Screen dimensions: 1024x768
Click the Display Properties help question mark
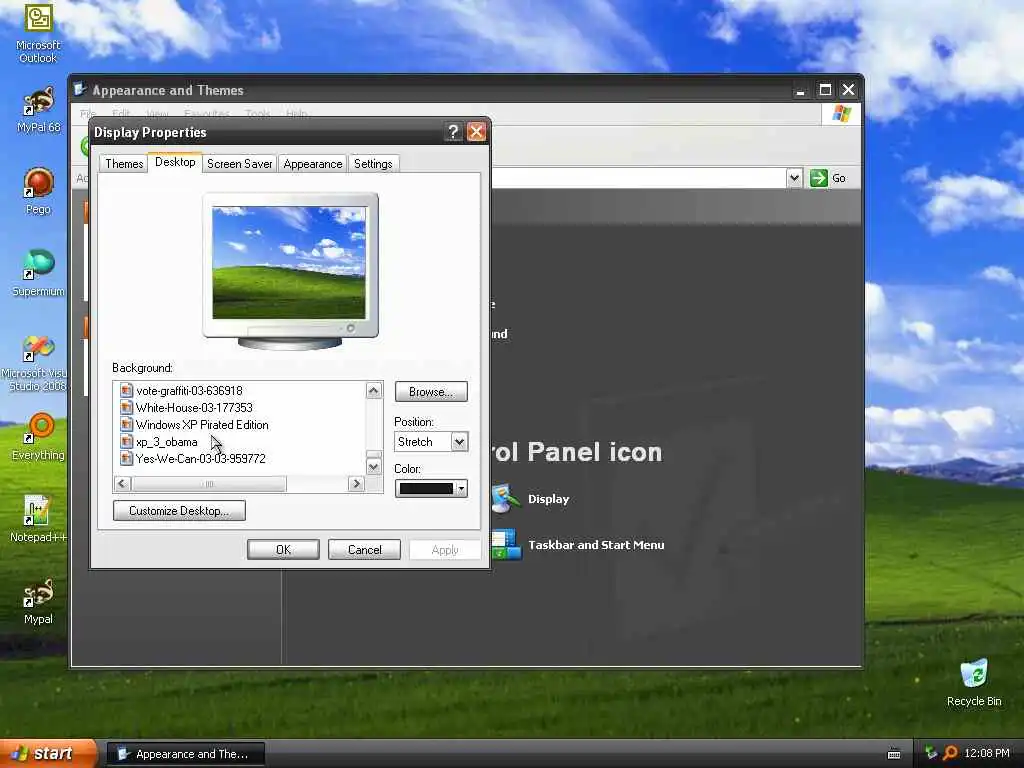453,132
